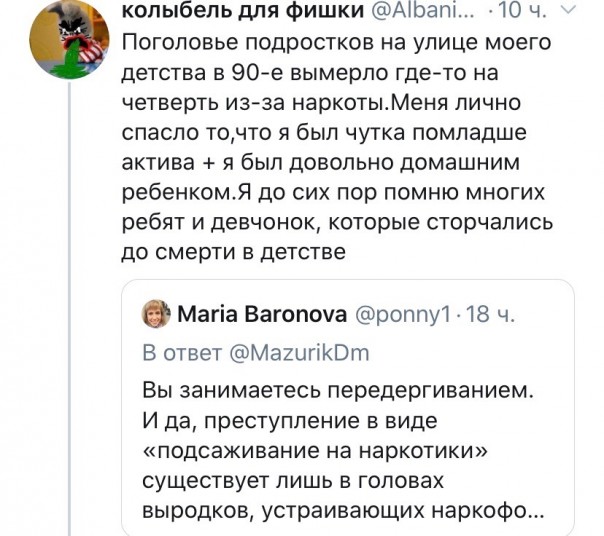Open the tweet options chevron arrow
Viewport: 604px width, 536px height.
[x=570, y=12]
